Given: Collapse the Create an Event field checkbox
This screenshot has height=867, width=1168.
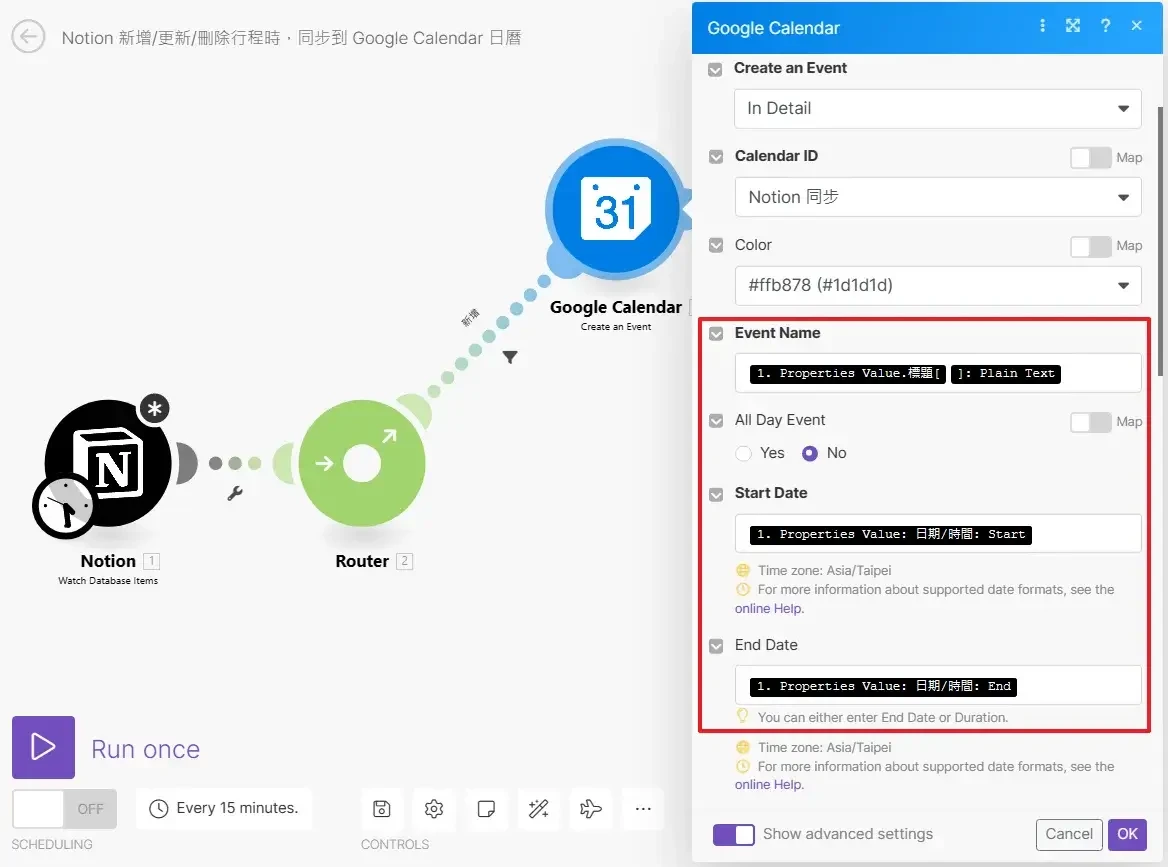Looking at the screenshot, I should (715, 70).
